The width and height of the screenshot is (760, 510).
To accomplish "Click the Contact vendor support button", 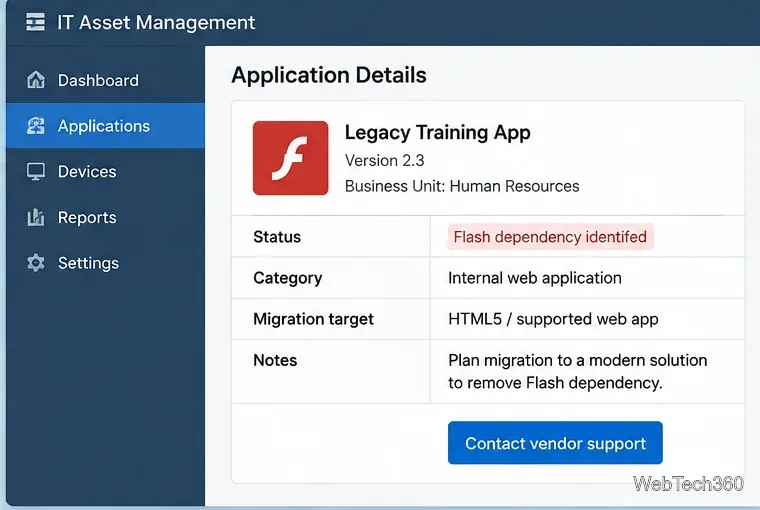I will click(x=555, y=443).
